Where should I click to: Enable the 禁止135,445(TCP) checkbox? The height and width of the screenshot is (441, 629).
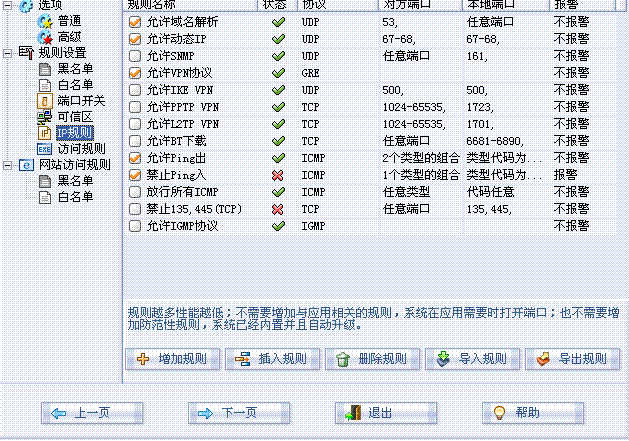[135, 209]
